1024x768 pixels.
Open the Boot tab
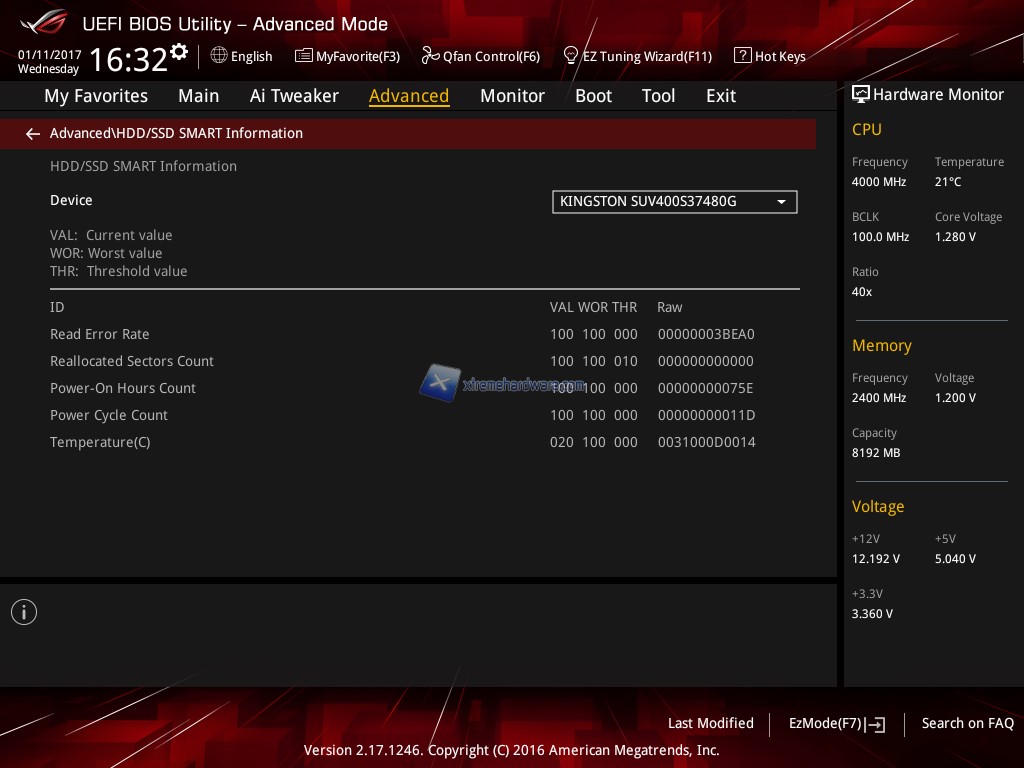[x=593, y=96]
